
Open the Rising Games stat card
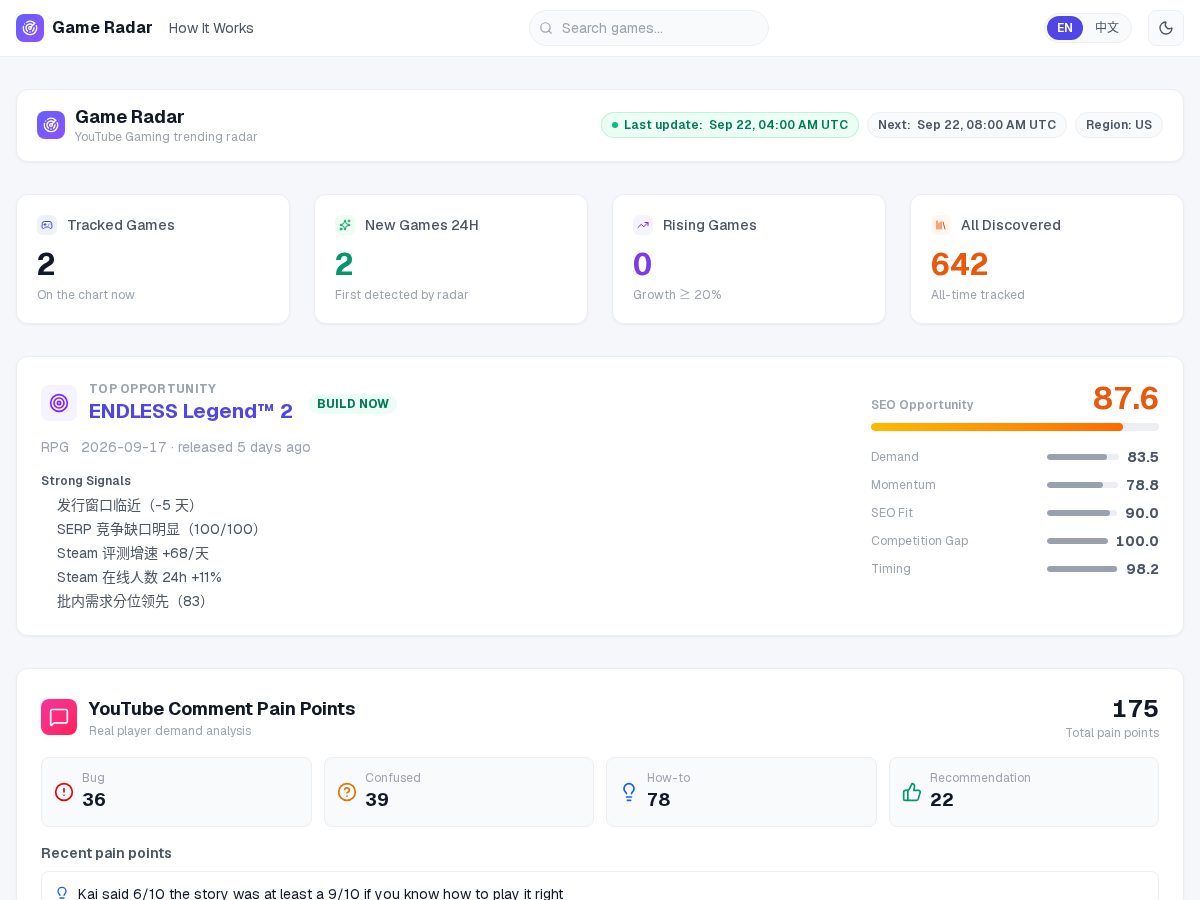pyautogui.click(x=749, y=259)
